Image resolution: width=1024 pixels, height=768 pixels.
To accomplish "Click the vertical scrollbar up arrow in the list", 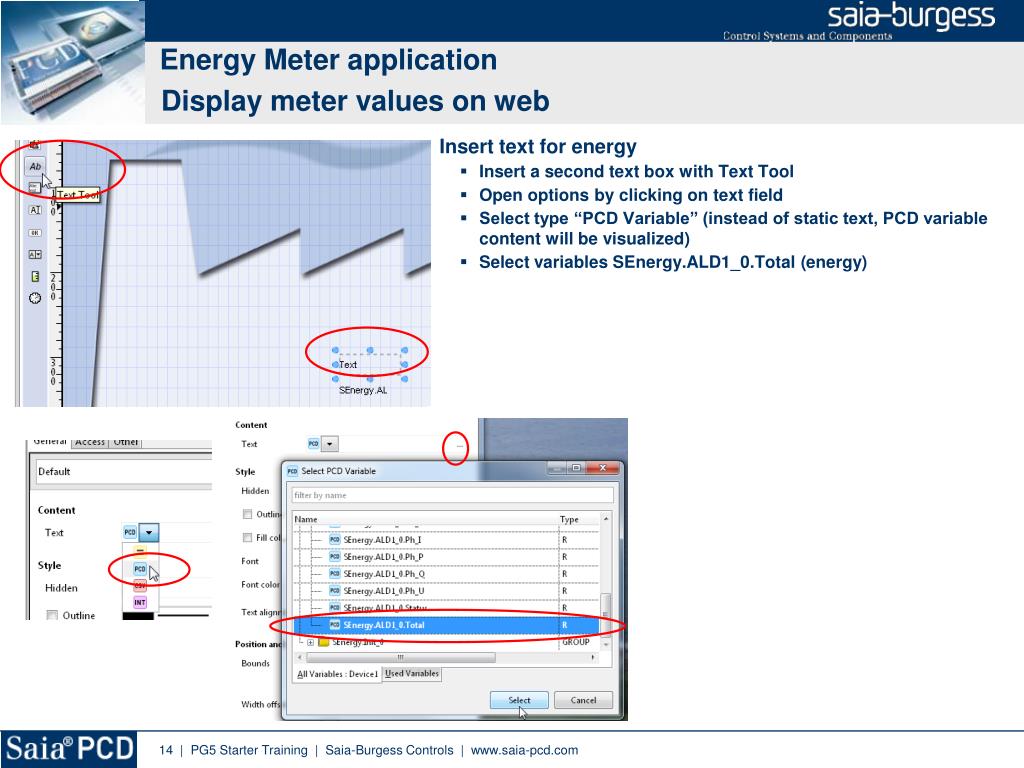I will [x=606, y=519].
